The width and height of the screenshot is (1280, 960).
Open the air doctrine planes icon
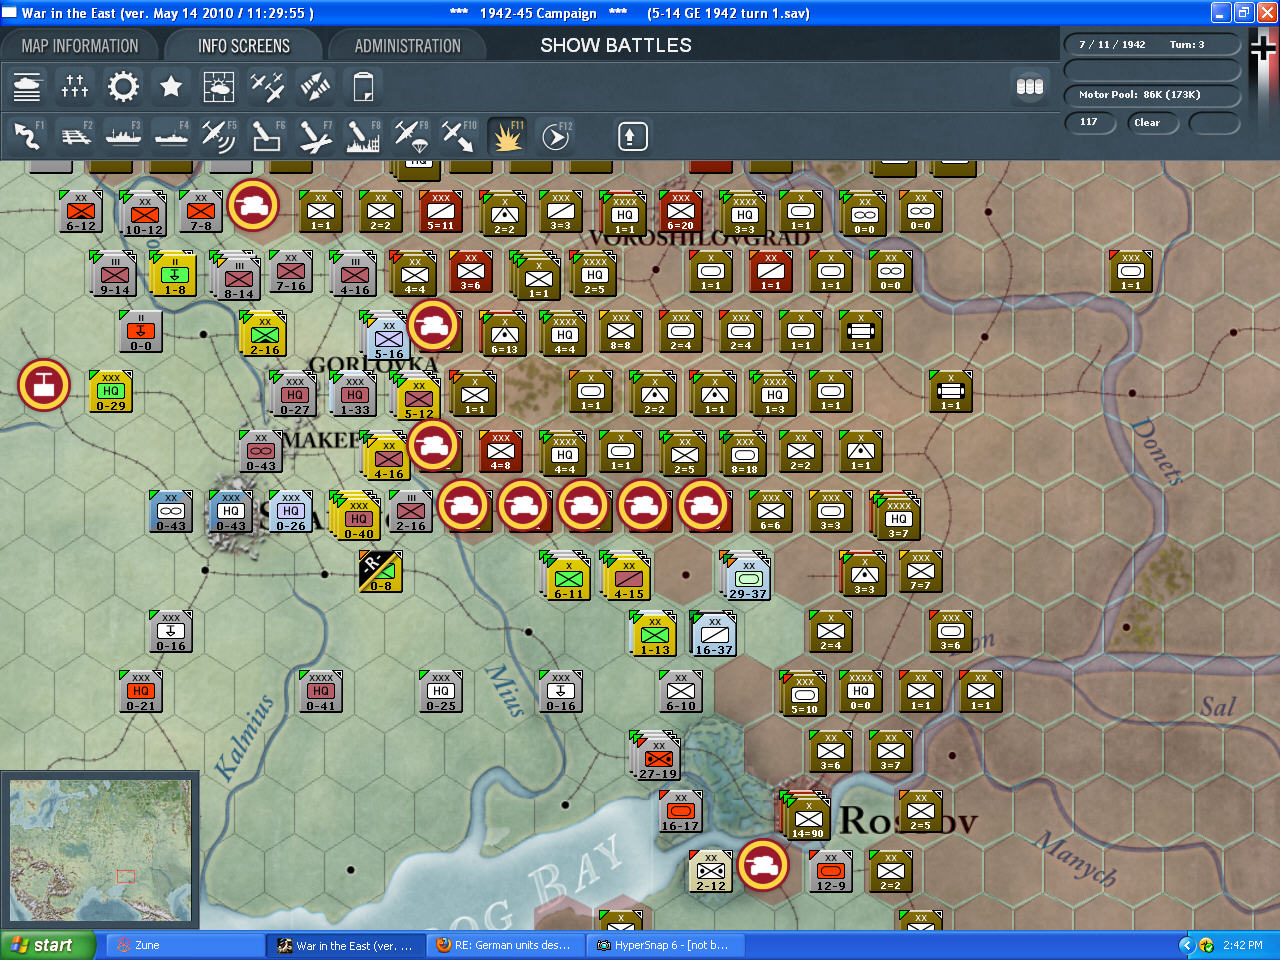tap(267, 87)
